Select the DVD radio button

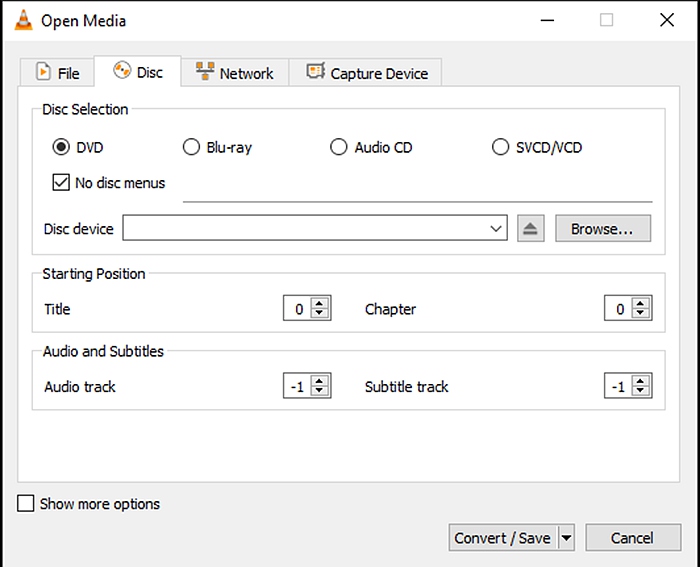pos(61,147)
